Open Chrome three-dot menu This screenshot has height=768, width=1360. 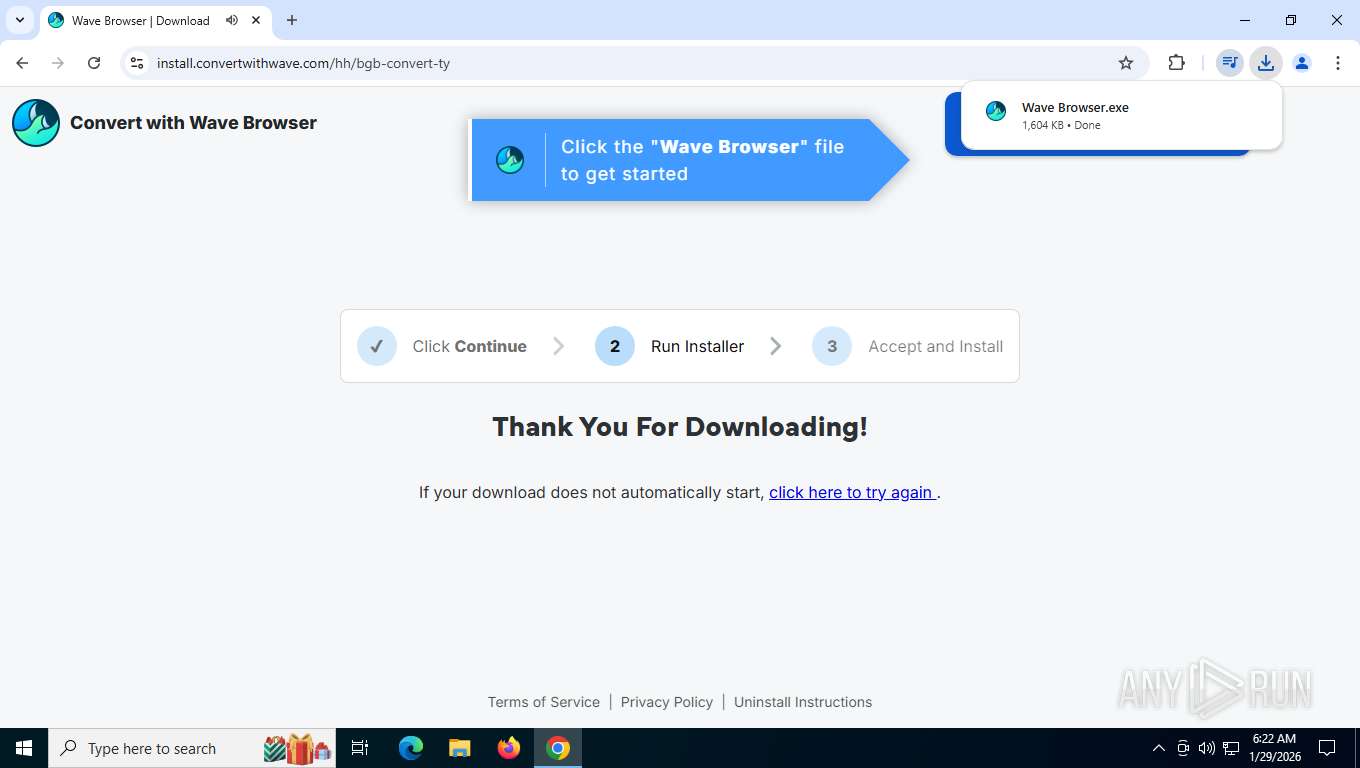pos(1338,63)
